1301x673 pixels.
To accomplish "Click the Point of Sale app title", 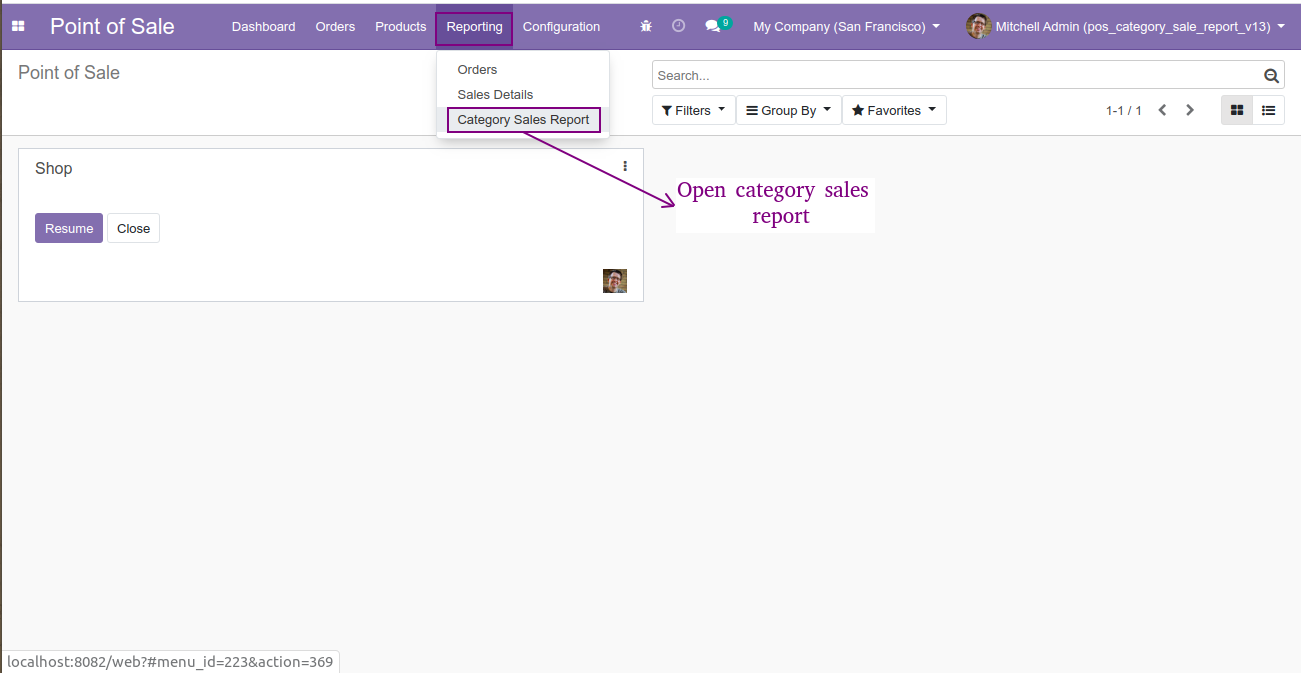I will 112,26.
